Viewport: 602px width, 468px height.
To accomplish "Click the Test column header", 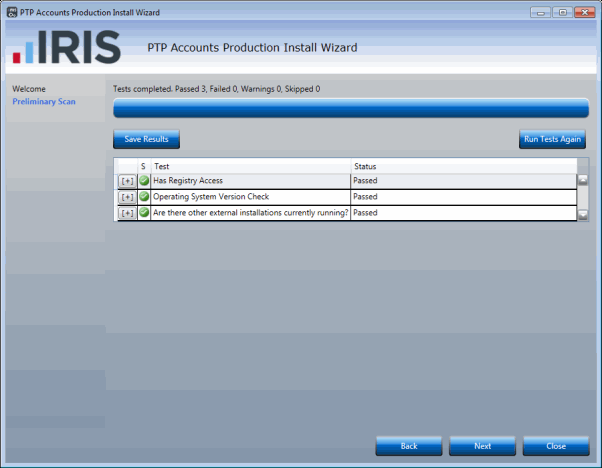I will [x=251, y=166].
